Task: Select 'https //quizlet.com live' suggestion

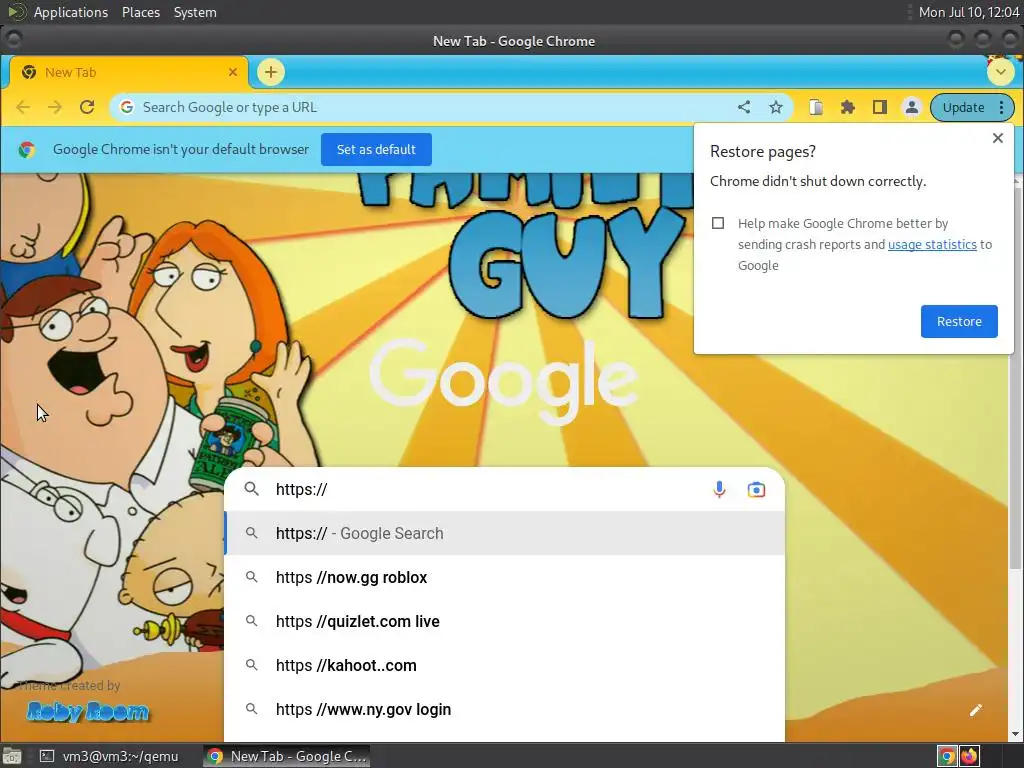Action: (x=504, y=621)
